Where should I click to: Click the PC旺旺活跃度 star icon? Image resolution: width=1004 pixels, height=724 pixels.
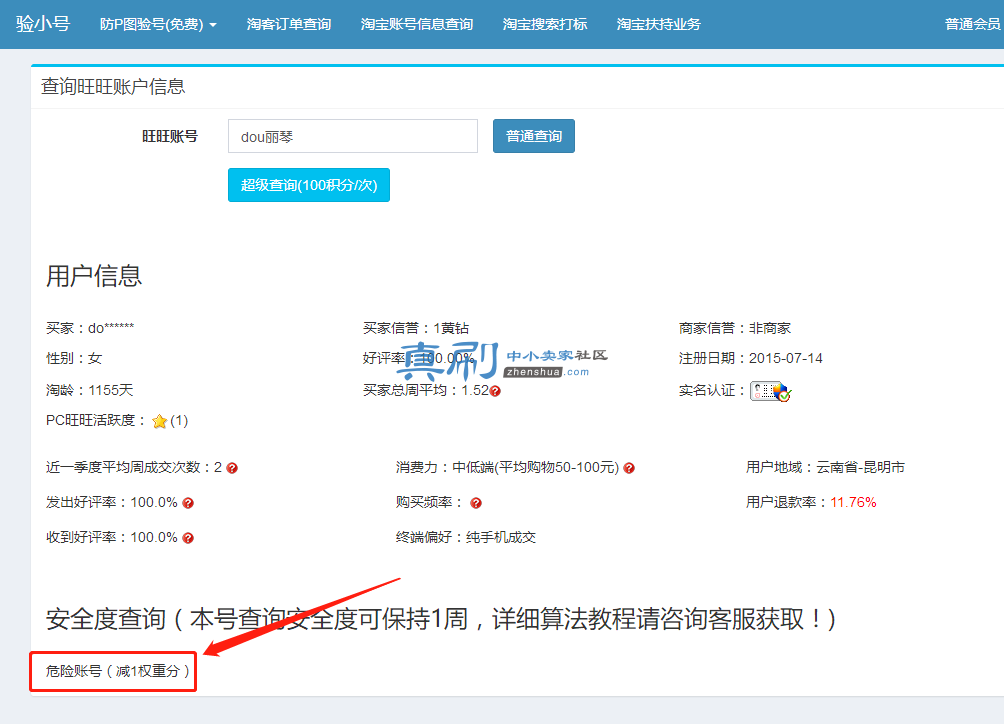pyautogui.click(x=159, y=421)
